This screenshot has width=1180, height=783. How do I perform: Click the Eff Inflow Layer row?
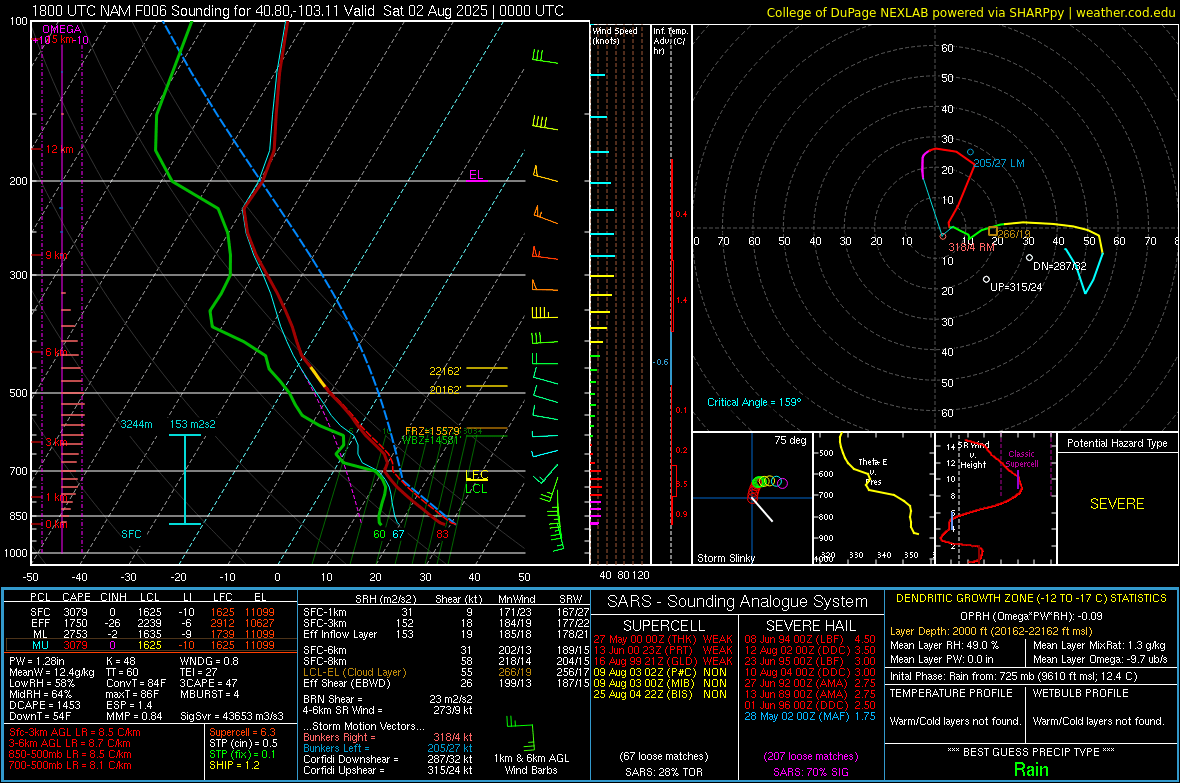click(446, 634)
